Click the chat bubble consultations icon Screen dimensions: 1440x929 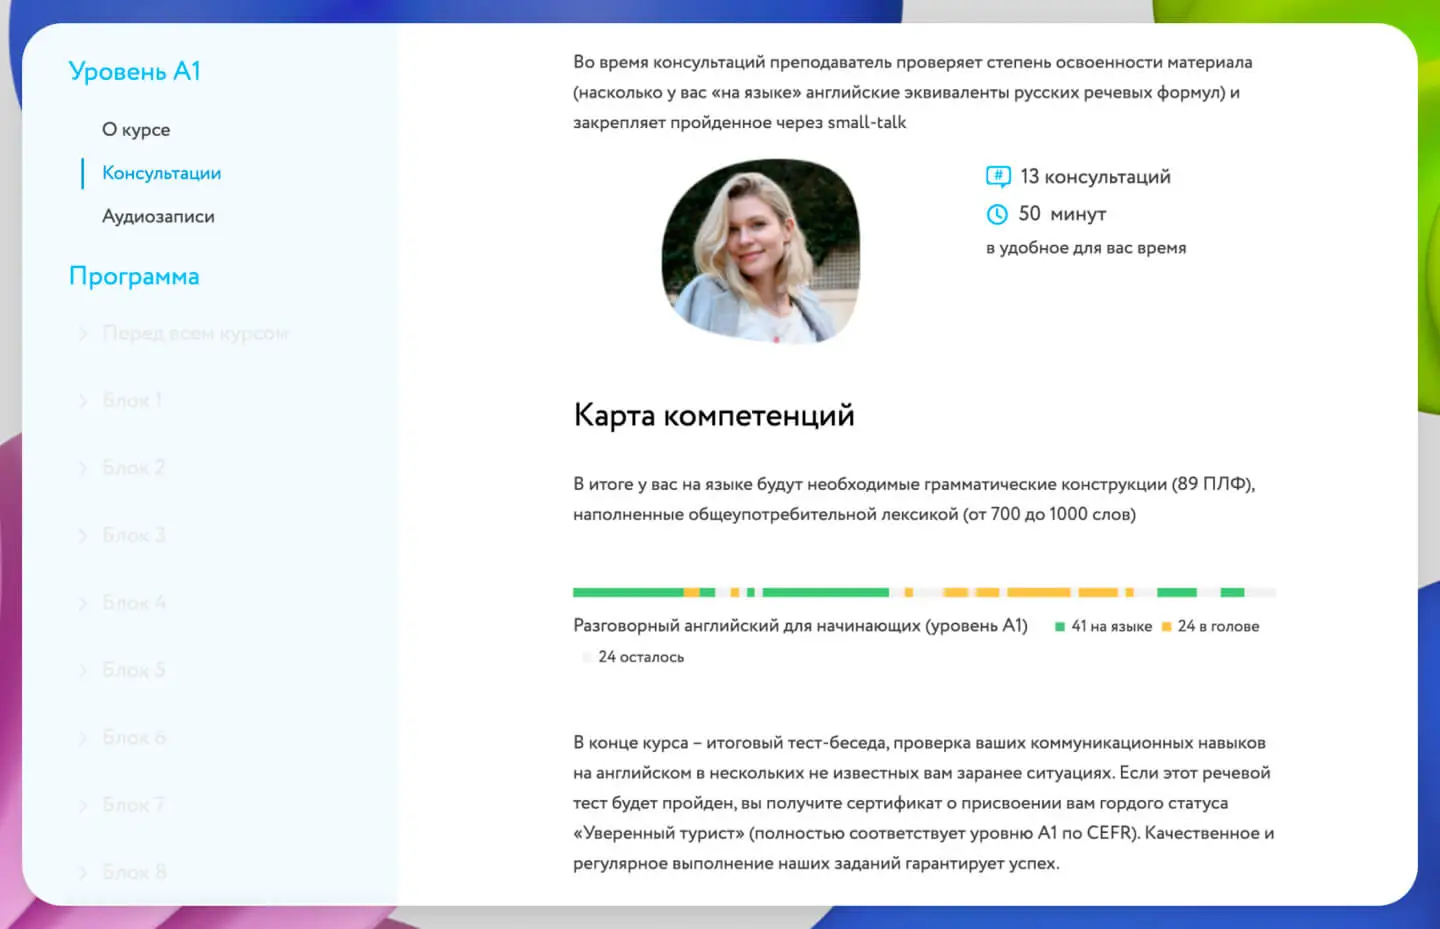(998, 177)
